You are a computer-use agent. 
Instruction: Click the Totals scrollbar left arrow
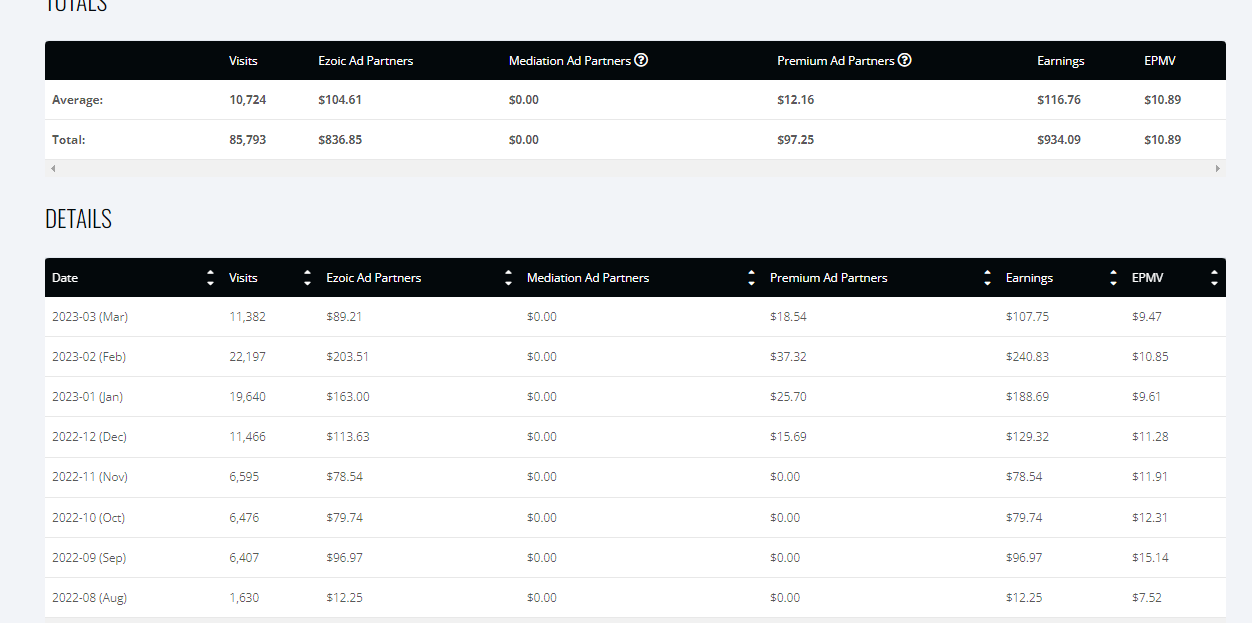point(53,168)
